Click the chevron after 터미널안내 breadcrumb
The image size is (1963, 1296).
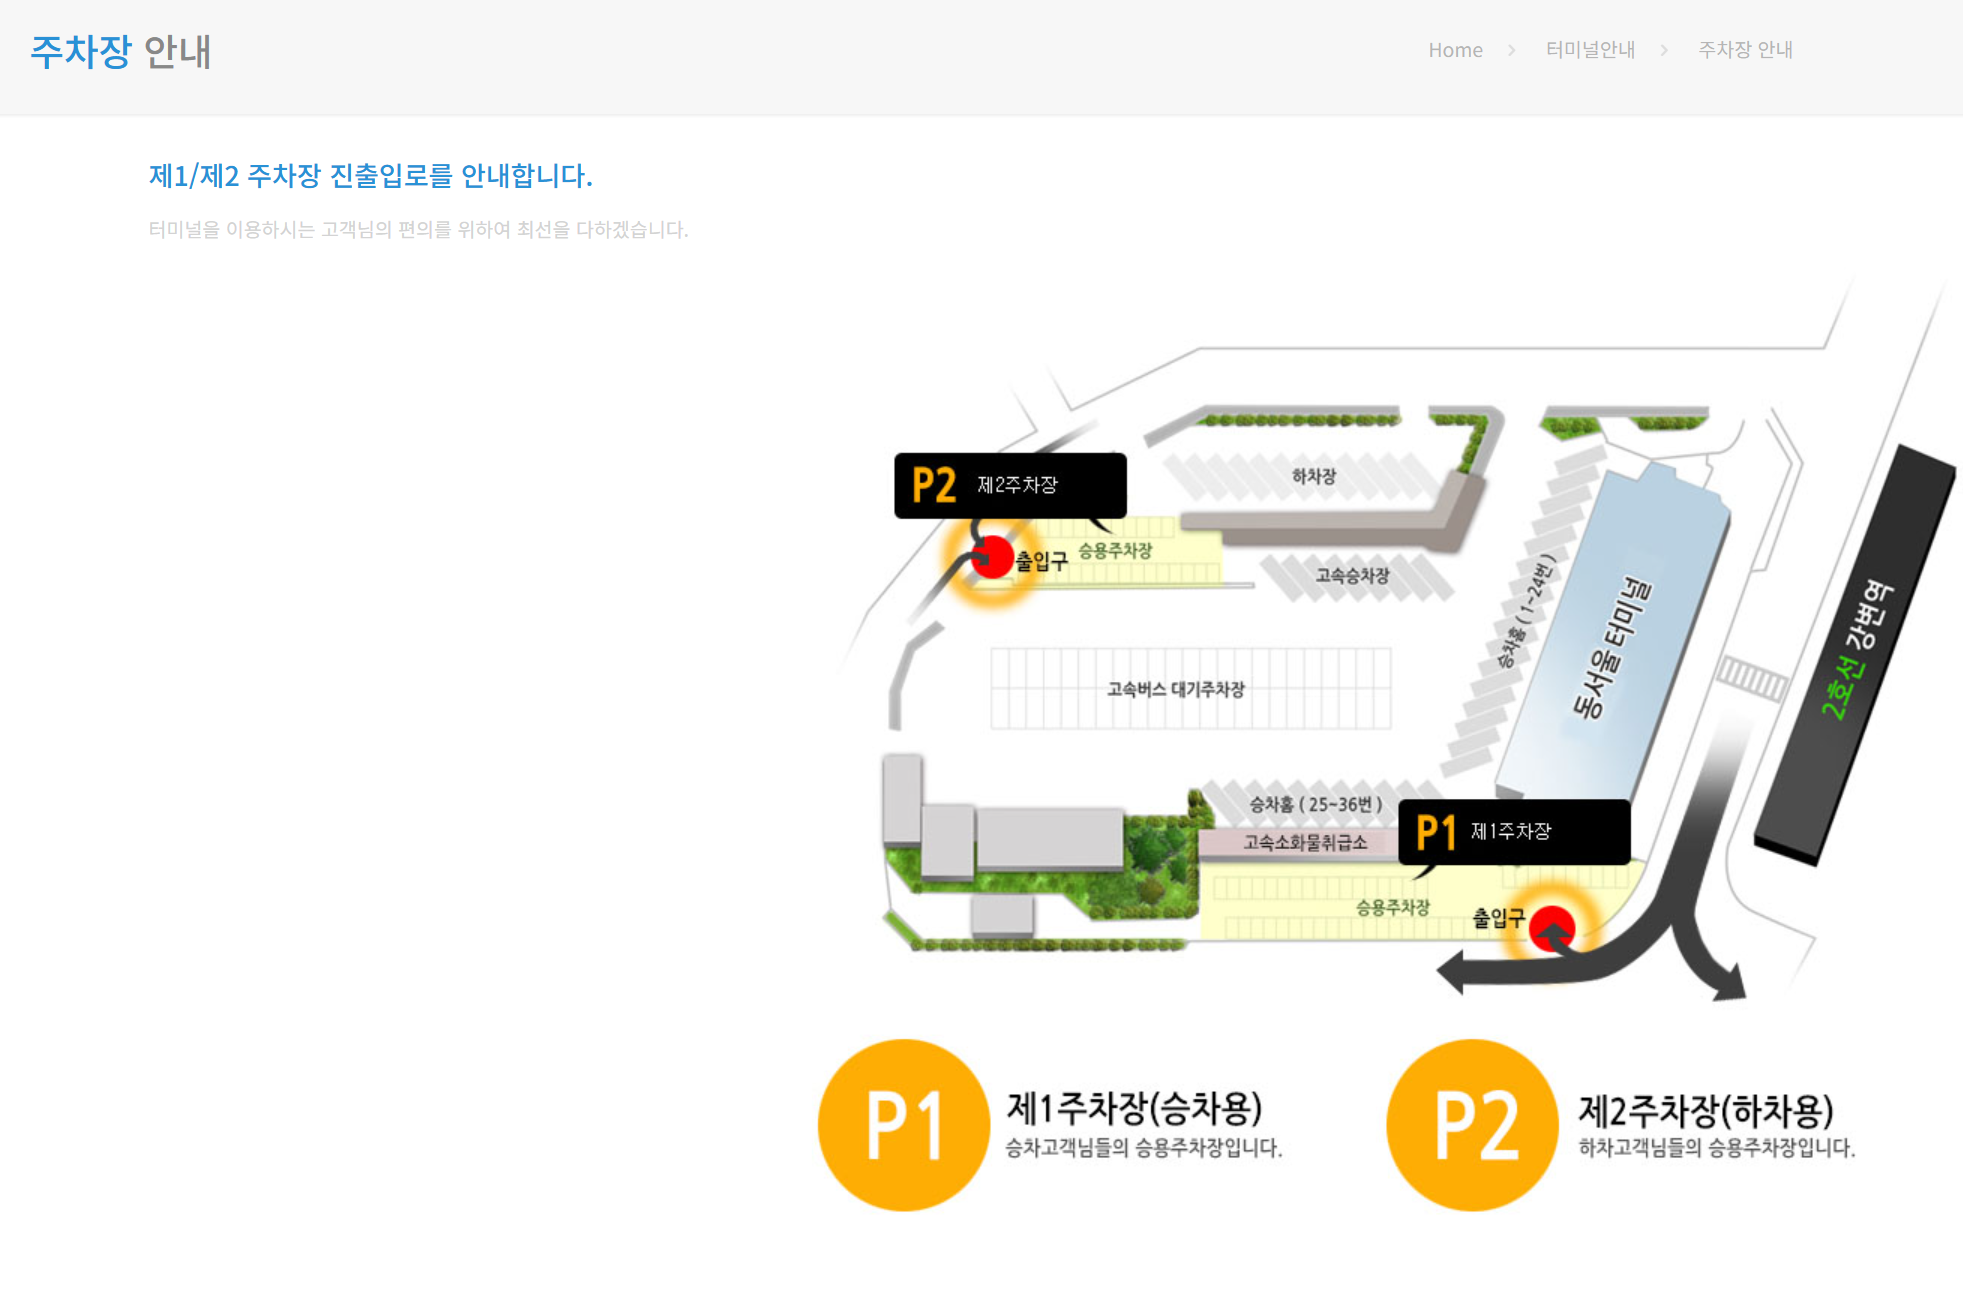click(x=1664, y=50)
